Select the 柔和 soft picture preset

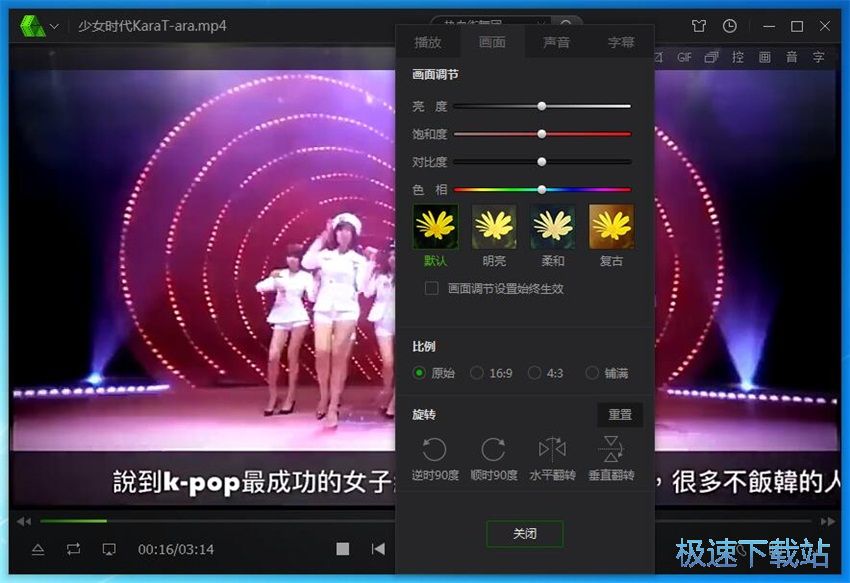click(x=552, y=235)
